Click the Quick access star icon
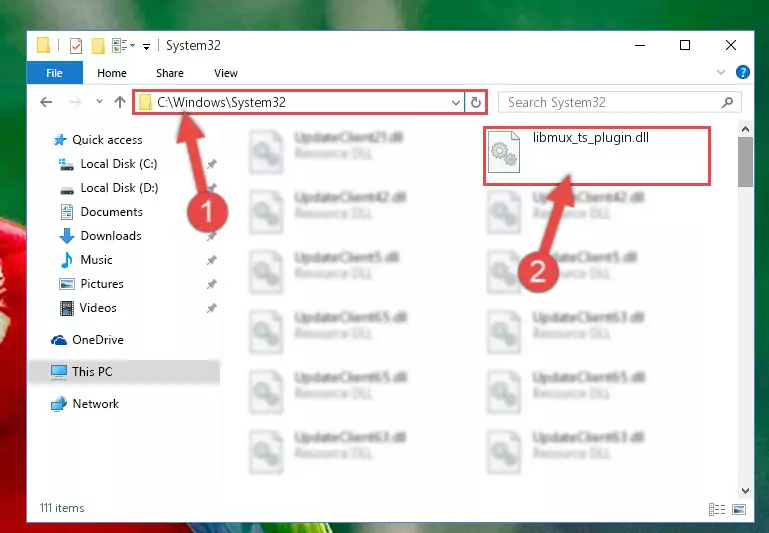 (x=60, y=140)
